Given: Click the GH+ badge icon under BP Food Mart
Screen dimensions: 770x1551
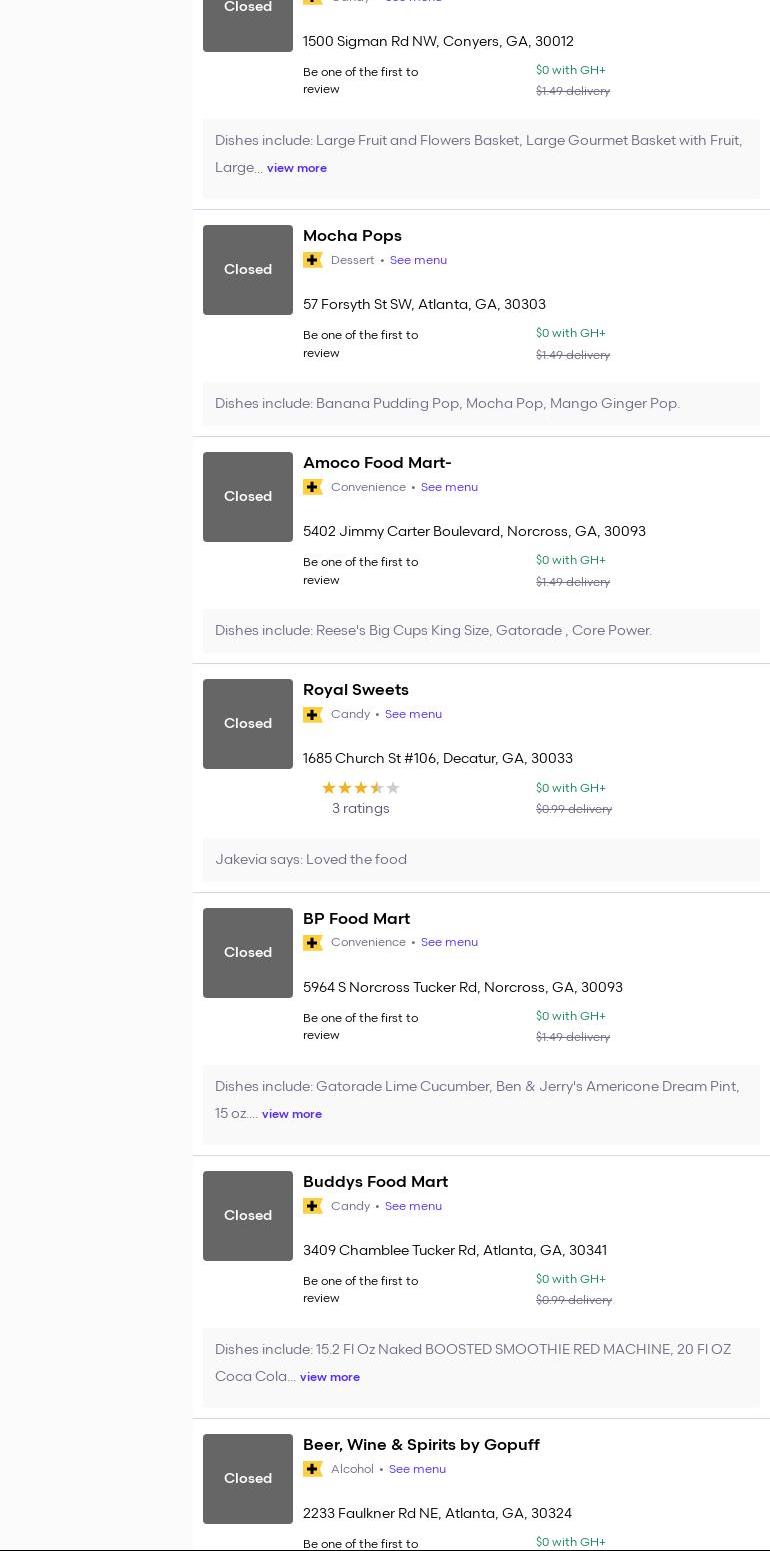Looking at the screenshot, I should pos(312,942).
